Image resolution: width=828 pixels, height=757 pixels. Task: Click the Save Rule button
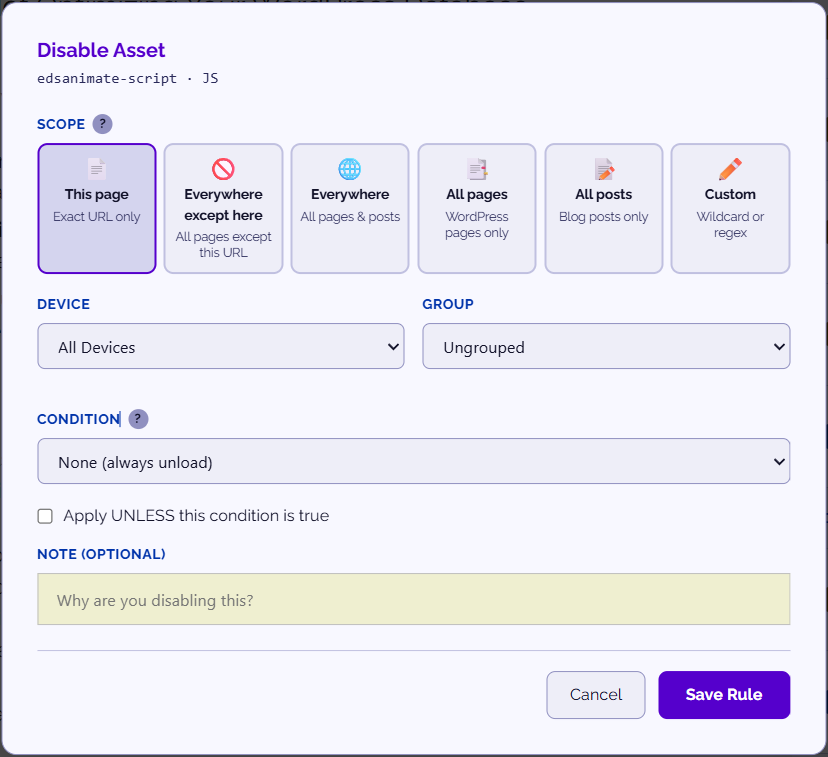tap(723, 694)
